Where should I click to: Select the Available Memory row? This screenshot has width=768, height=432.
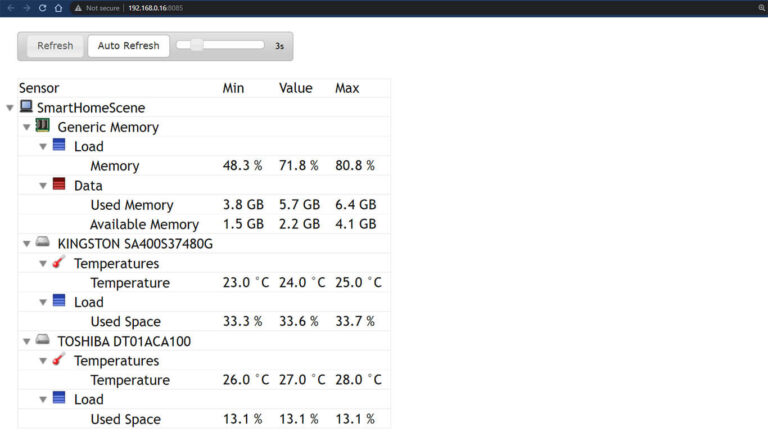[x=144, y=224]
